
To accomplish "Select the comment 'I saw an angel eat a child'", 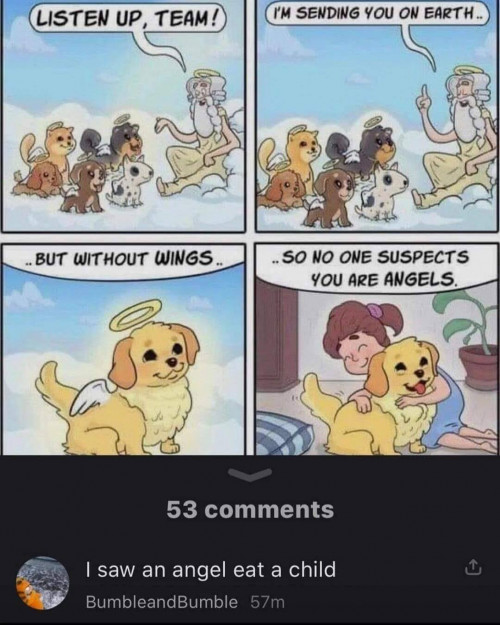I will click(211, 570).
